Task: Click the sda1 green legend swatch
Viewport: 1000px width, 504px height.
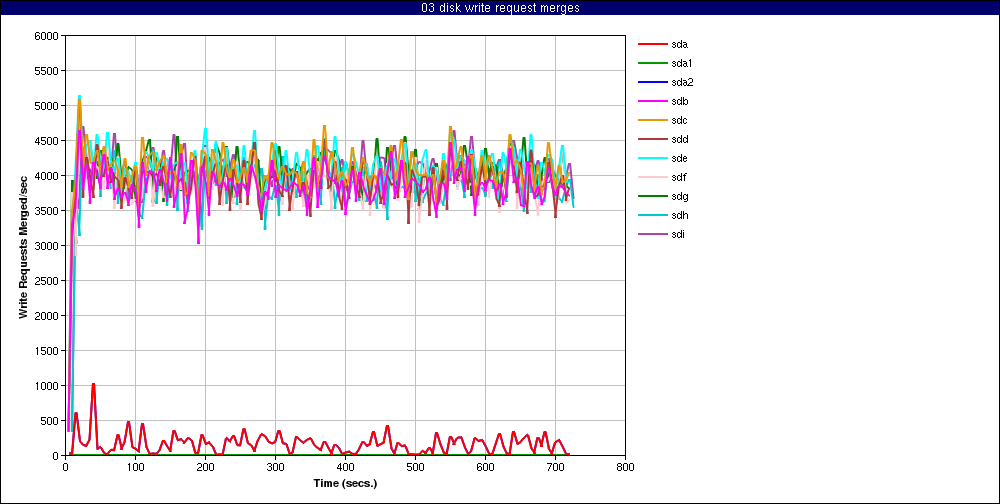Action: [652, 63]
